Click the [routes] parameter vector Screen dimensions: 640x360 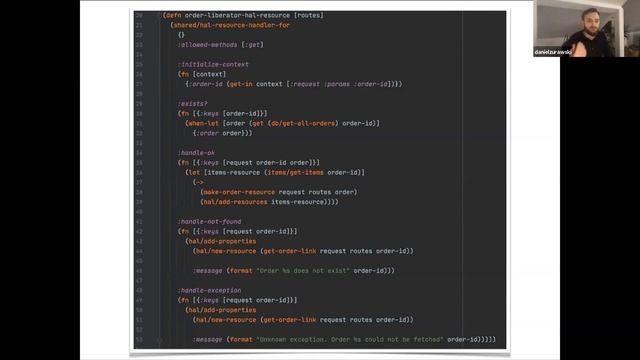[x=309, y=15]
